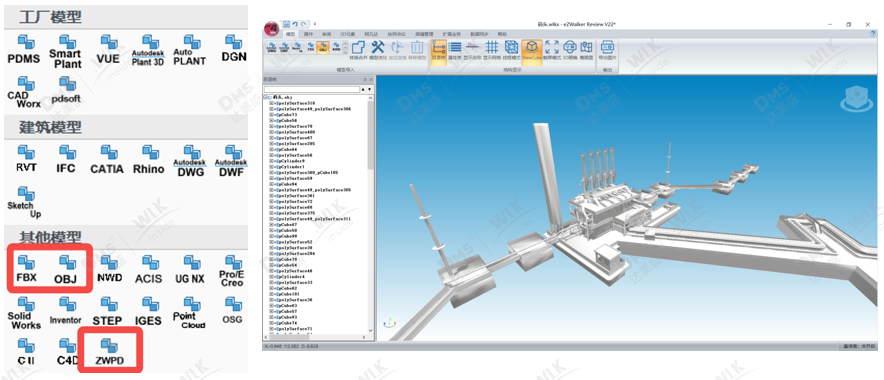This screenshot has width=884, height=380.
Task: Click the 导出图片 export image icon
Action: click(608, 51)
